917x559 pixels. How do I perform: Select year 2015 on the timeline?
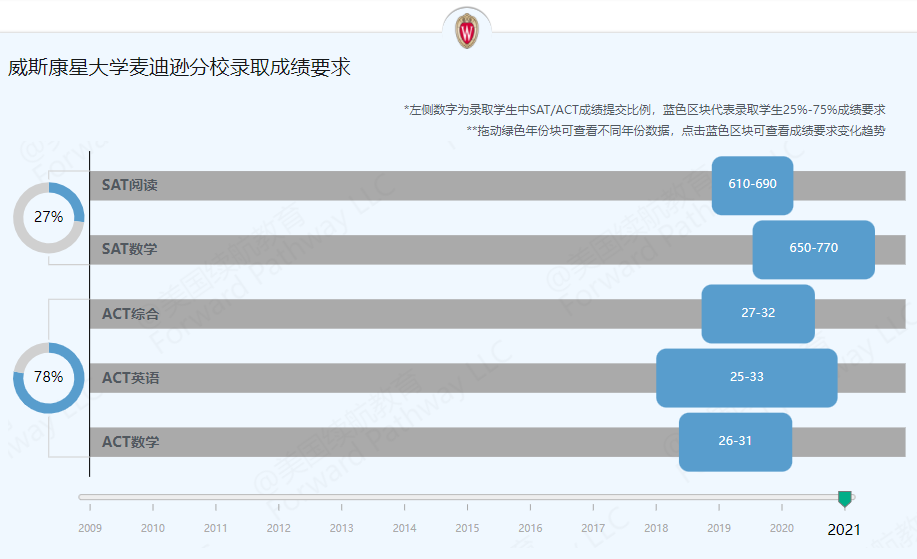467,528
